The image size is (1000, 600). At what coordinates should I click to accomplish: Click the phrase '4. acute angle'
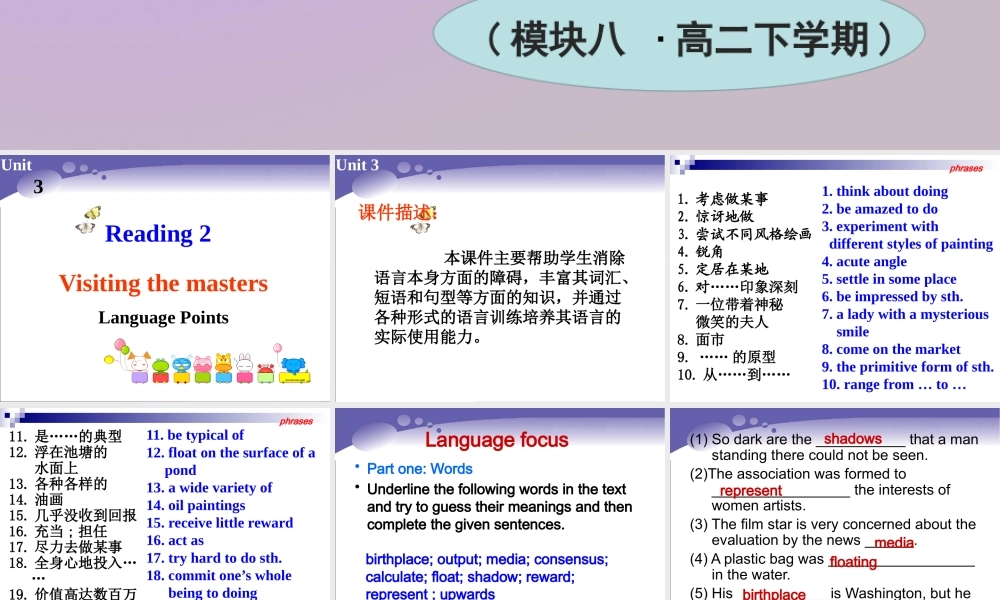click(864, 261)
